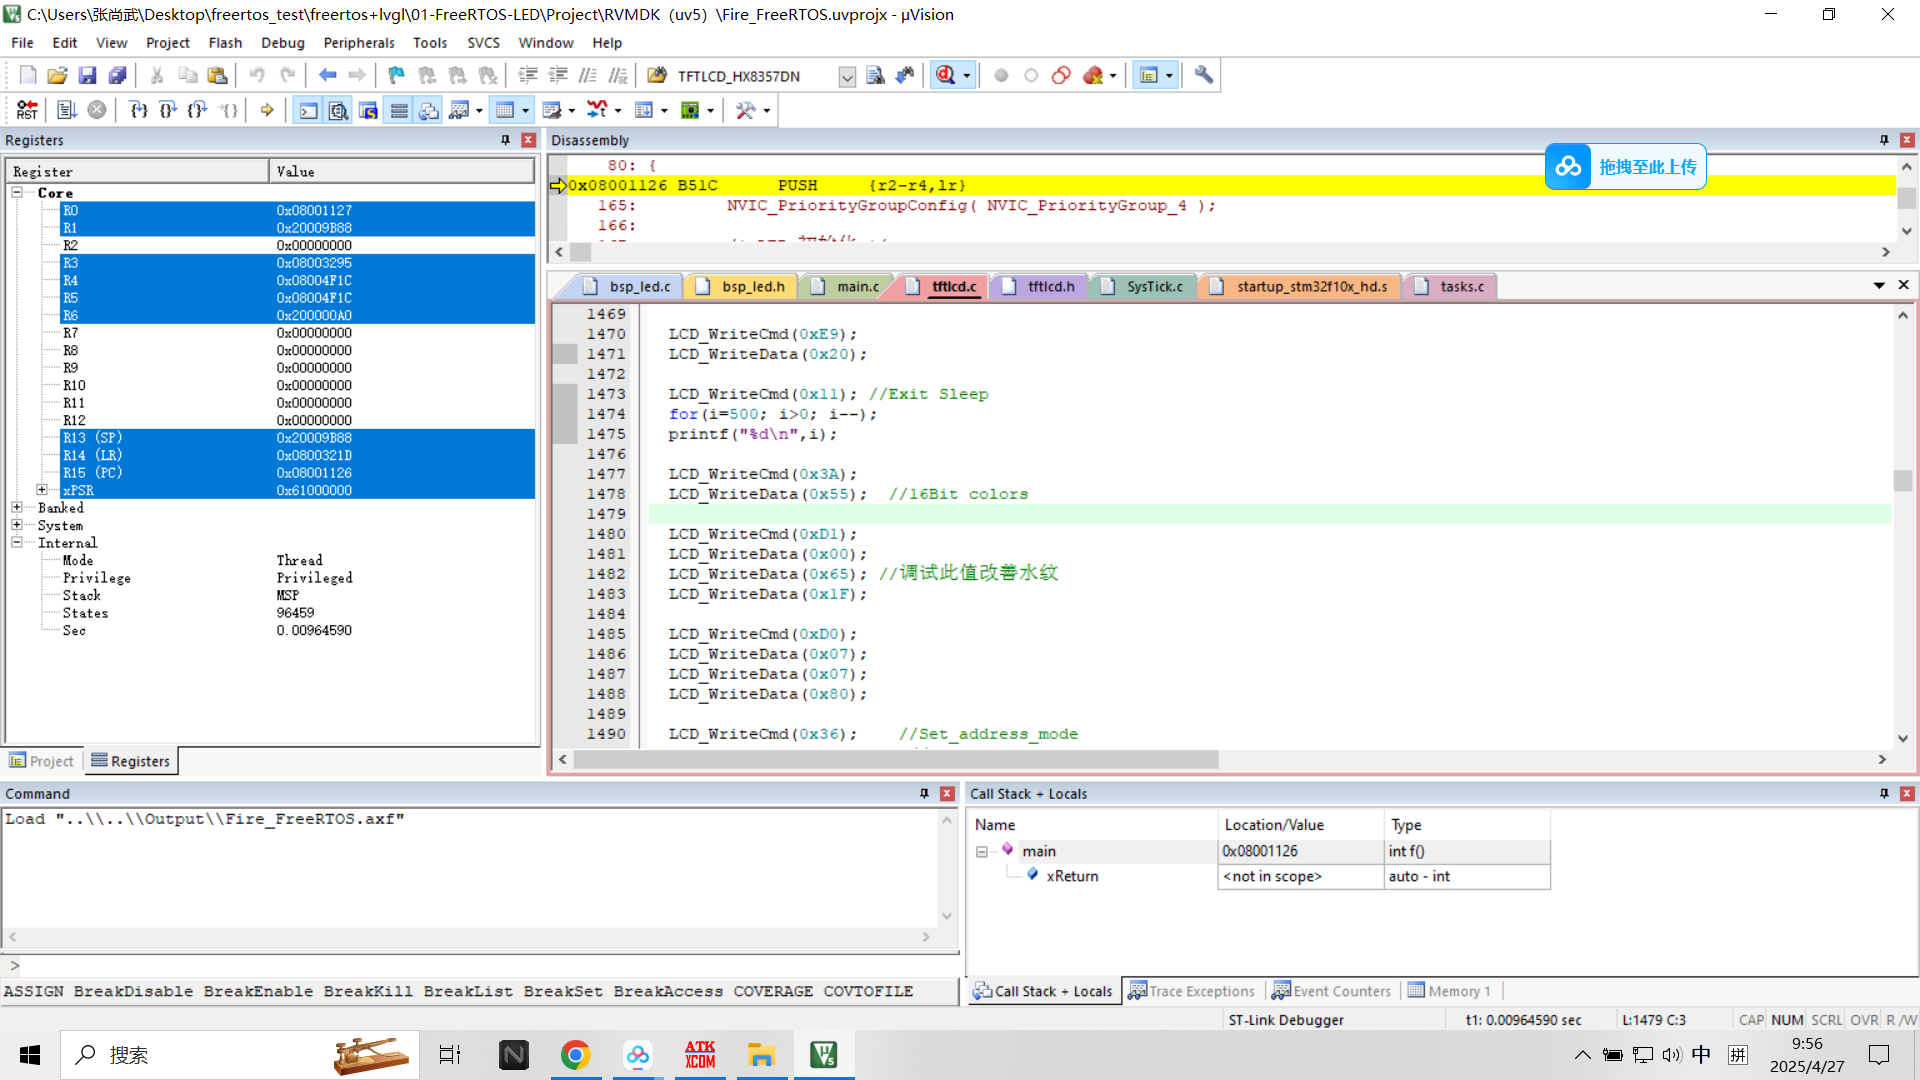Click the code editor horizontal scrollbar
This screenshot has height=1080, width=1920.
tap(895, 760)
